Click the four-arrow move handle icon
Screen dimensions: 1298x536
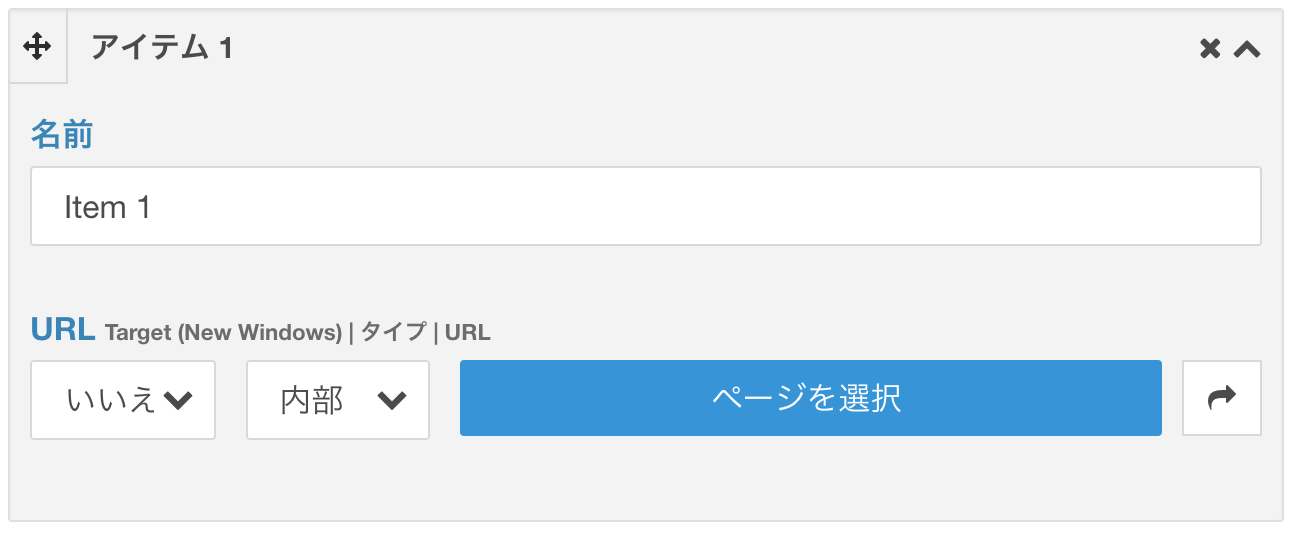click(37, 47)
